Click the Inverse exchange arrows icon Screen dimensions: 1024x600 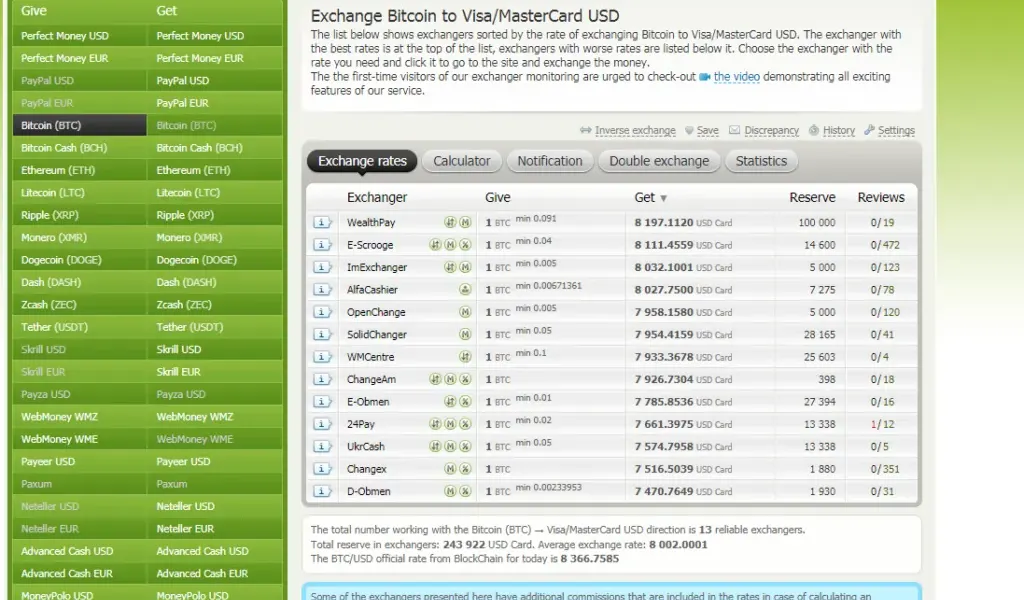(585, 131)
